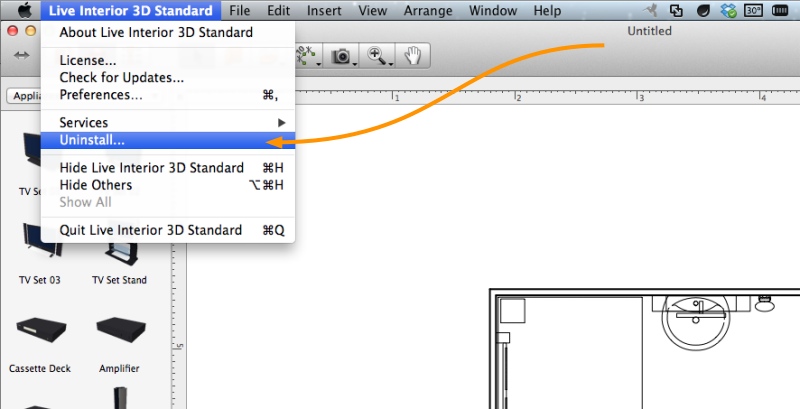Screen dimensions: 800x409
Task: Open the Dropbox menu bar icon
Action: pyautogui.click(x=729, y=10)
